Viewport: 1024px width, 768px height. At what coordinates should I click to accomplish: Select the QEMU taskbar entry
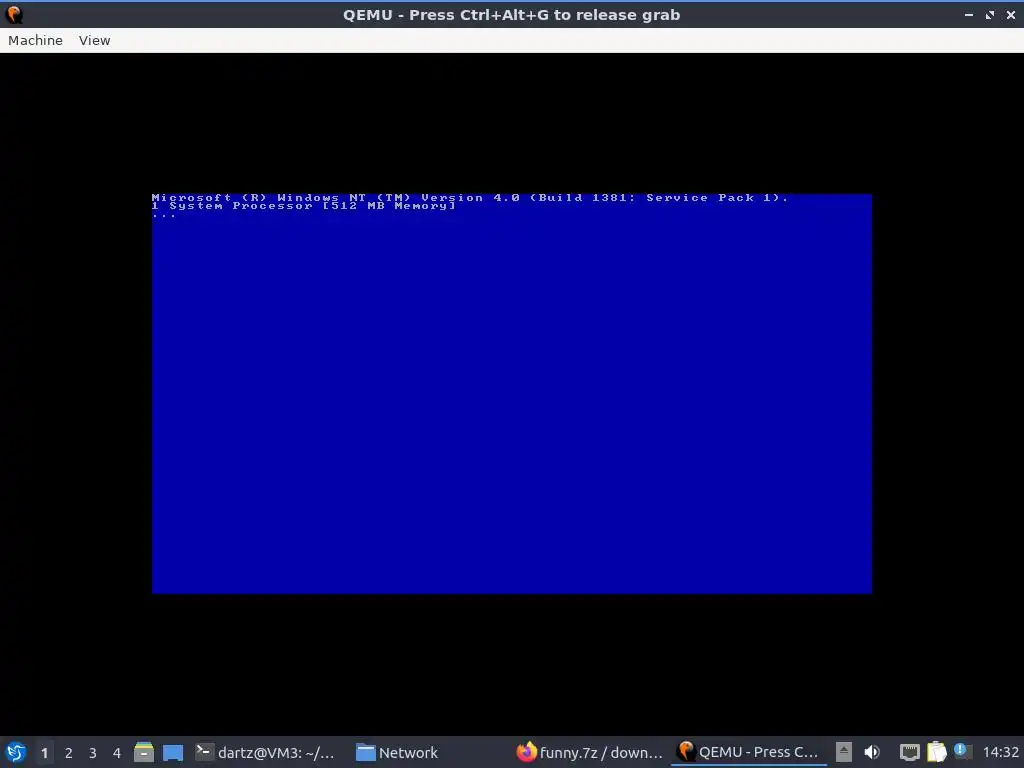[x=748, y=752]
